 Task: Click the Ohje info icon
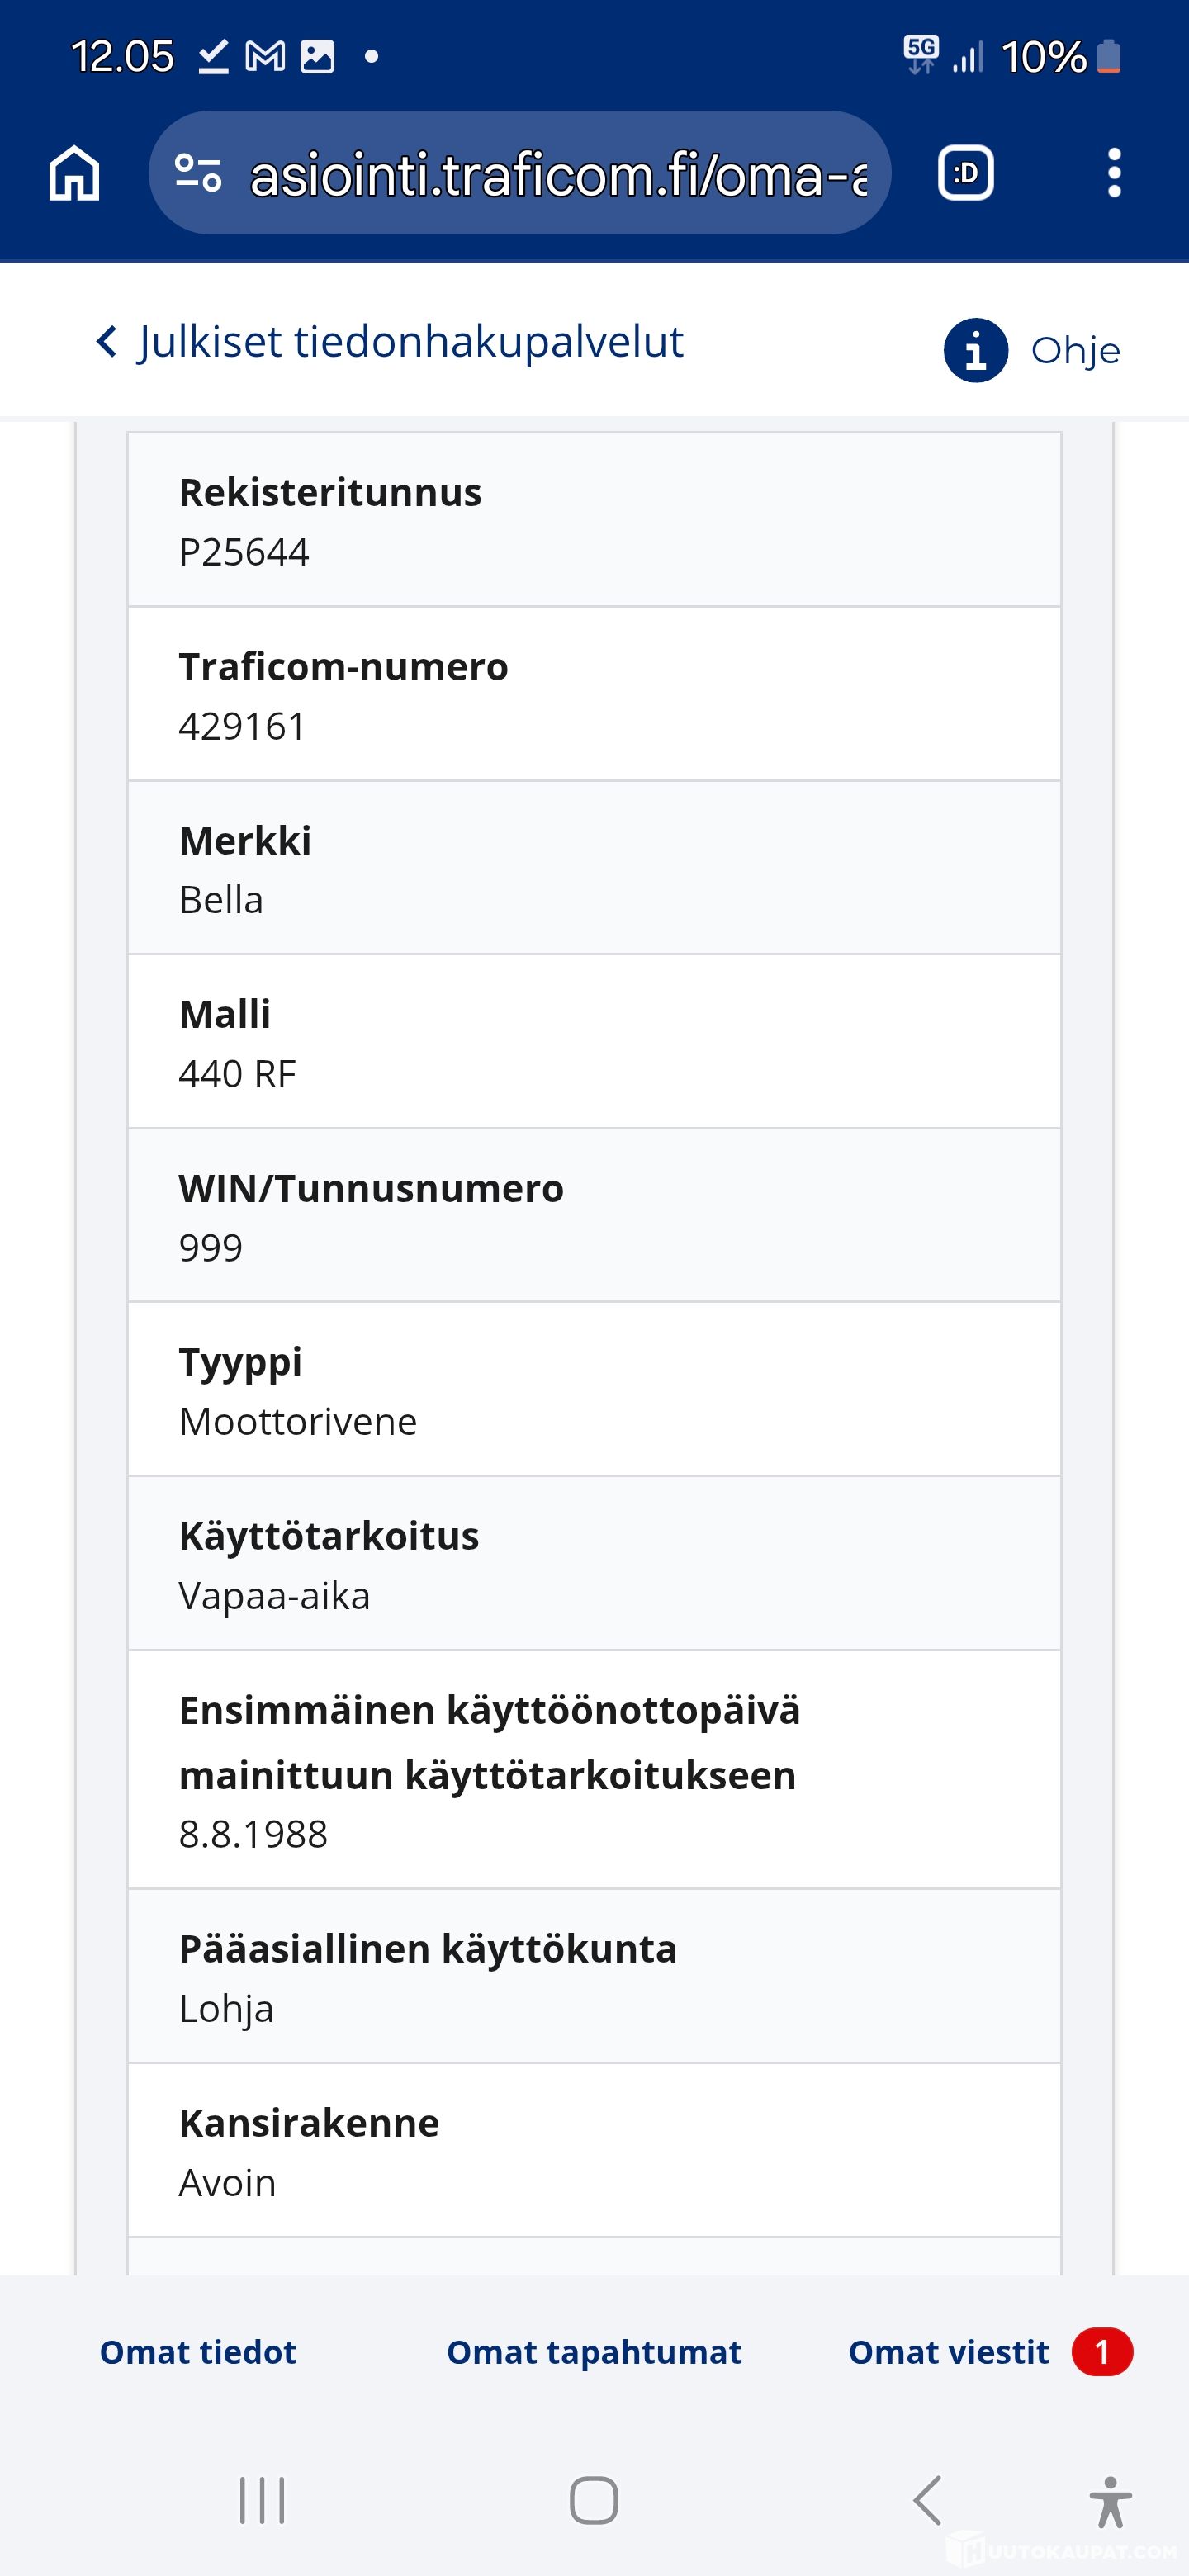click(975, 350)
